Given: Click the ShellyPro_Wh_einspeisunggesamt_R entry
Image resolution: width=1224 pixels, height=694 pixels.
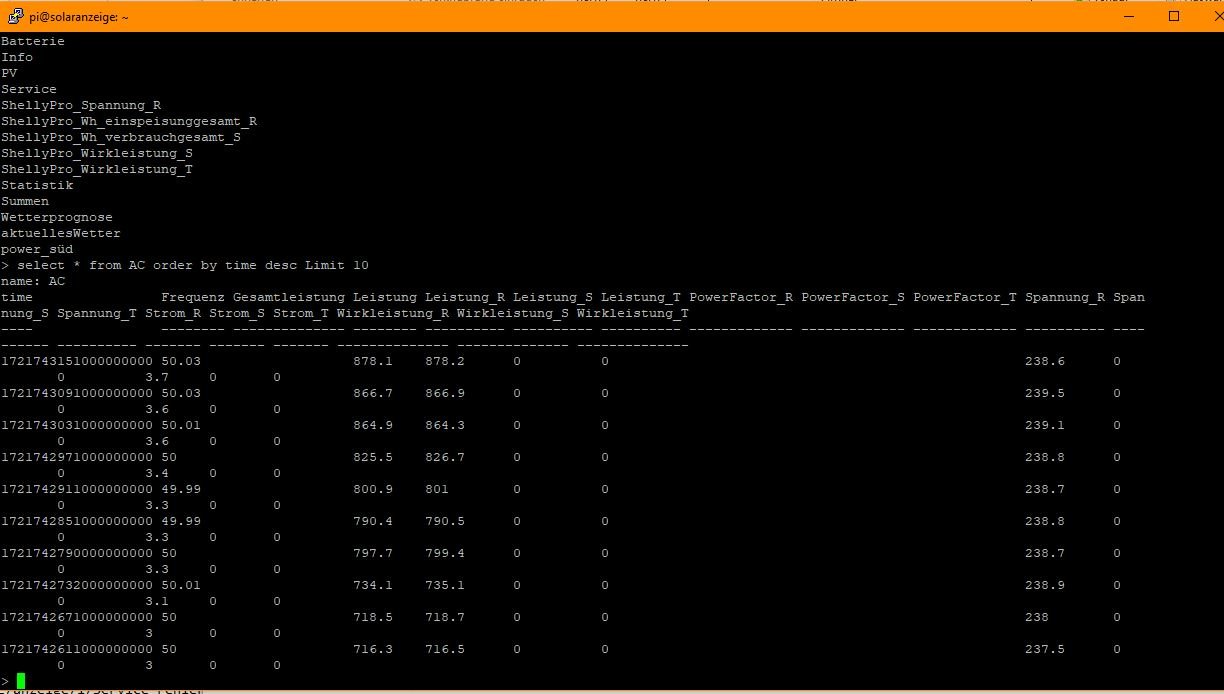Looking at the screenshot, I should click(x=129, y=121).
